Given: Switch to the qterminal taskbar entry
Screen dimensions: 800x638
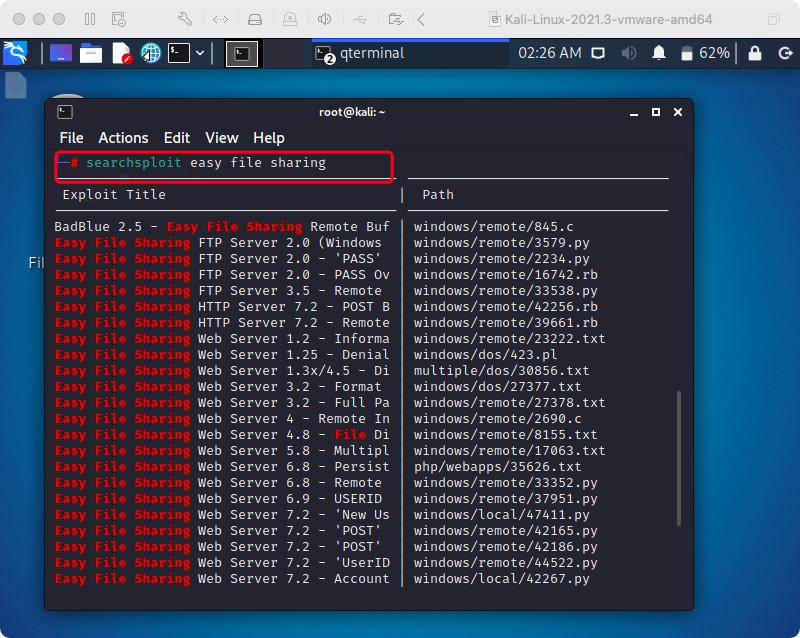Looking at the screenshot, I should (410, 53).
